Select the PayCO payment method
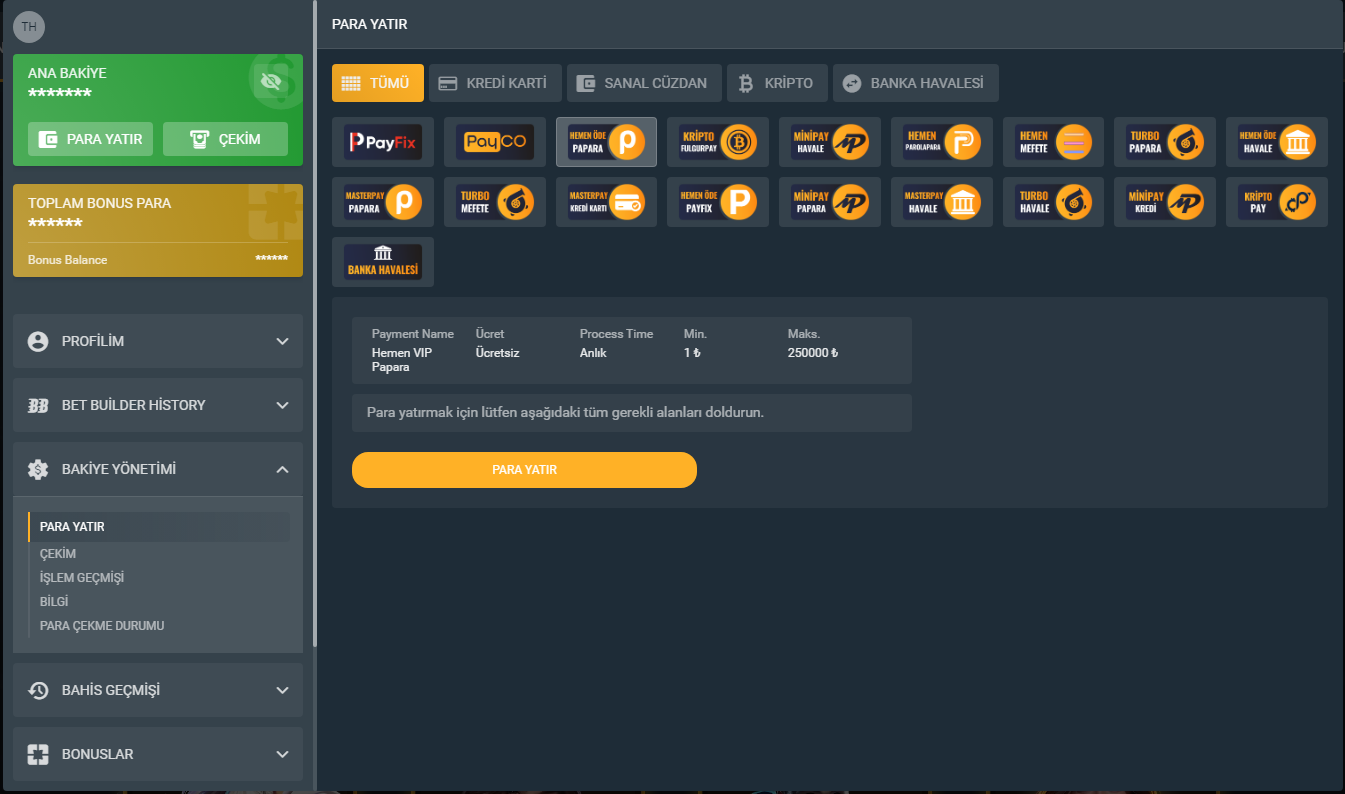The image size is (1345, 794). click(x=495, y=142)
